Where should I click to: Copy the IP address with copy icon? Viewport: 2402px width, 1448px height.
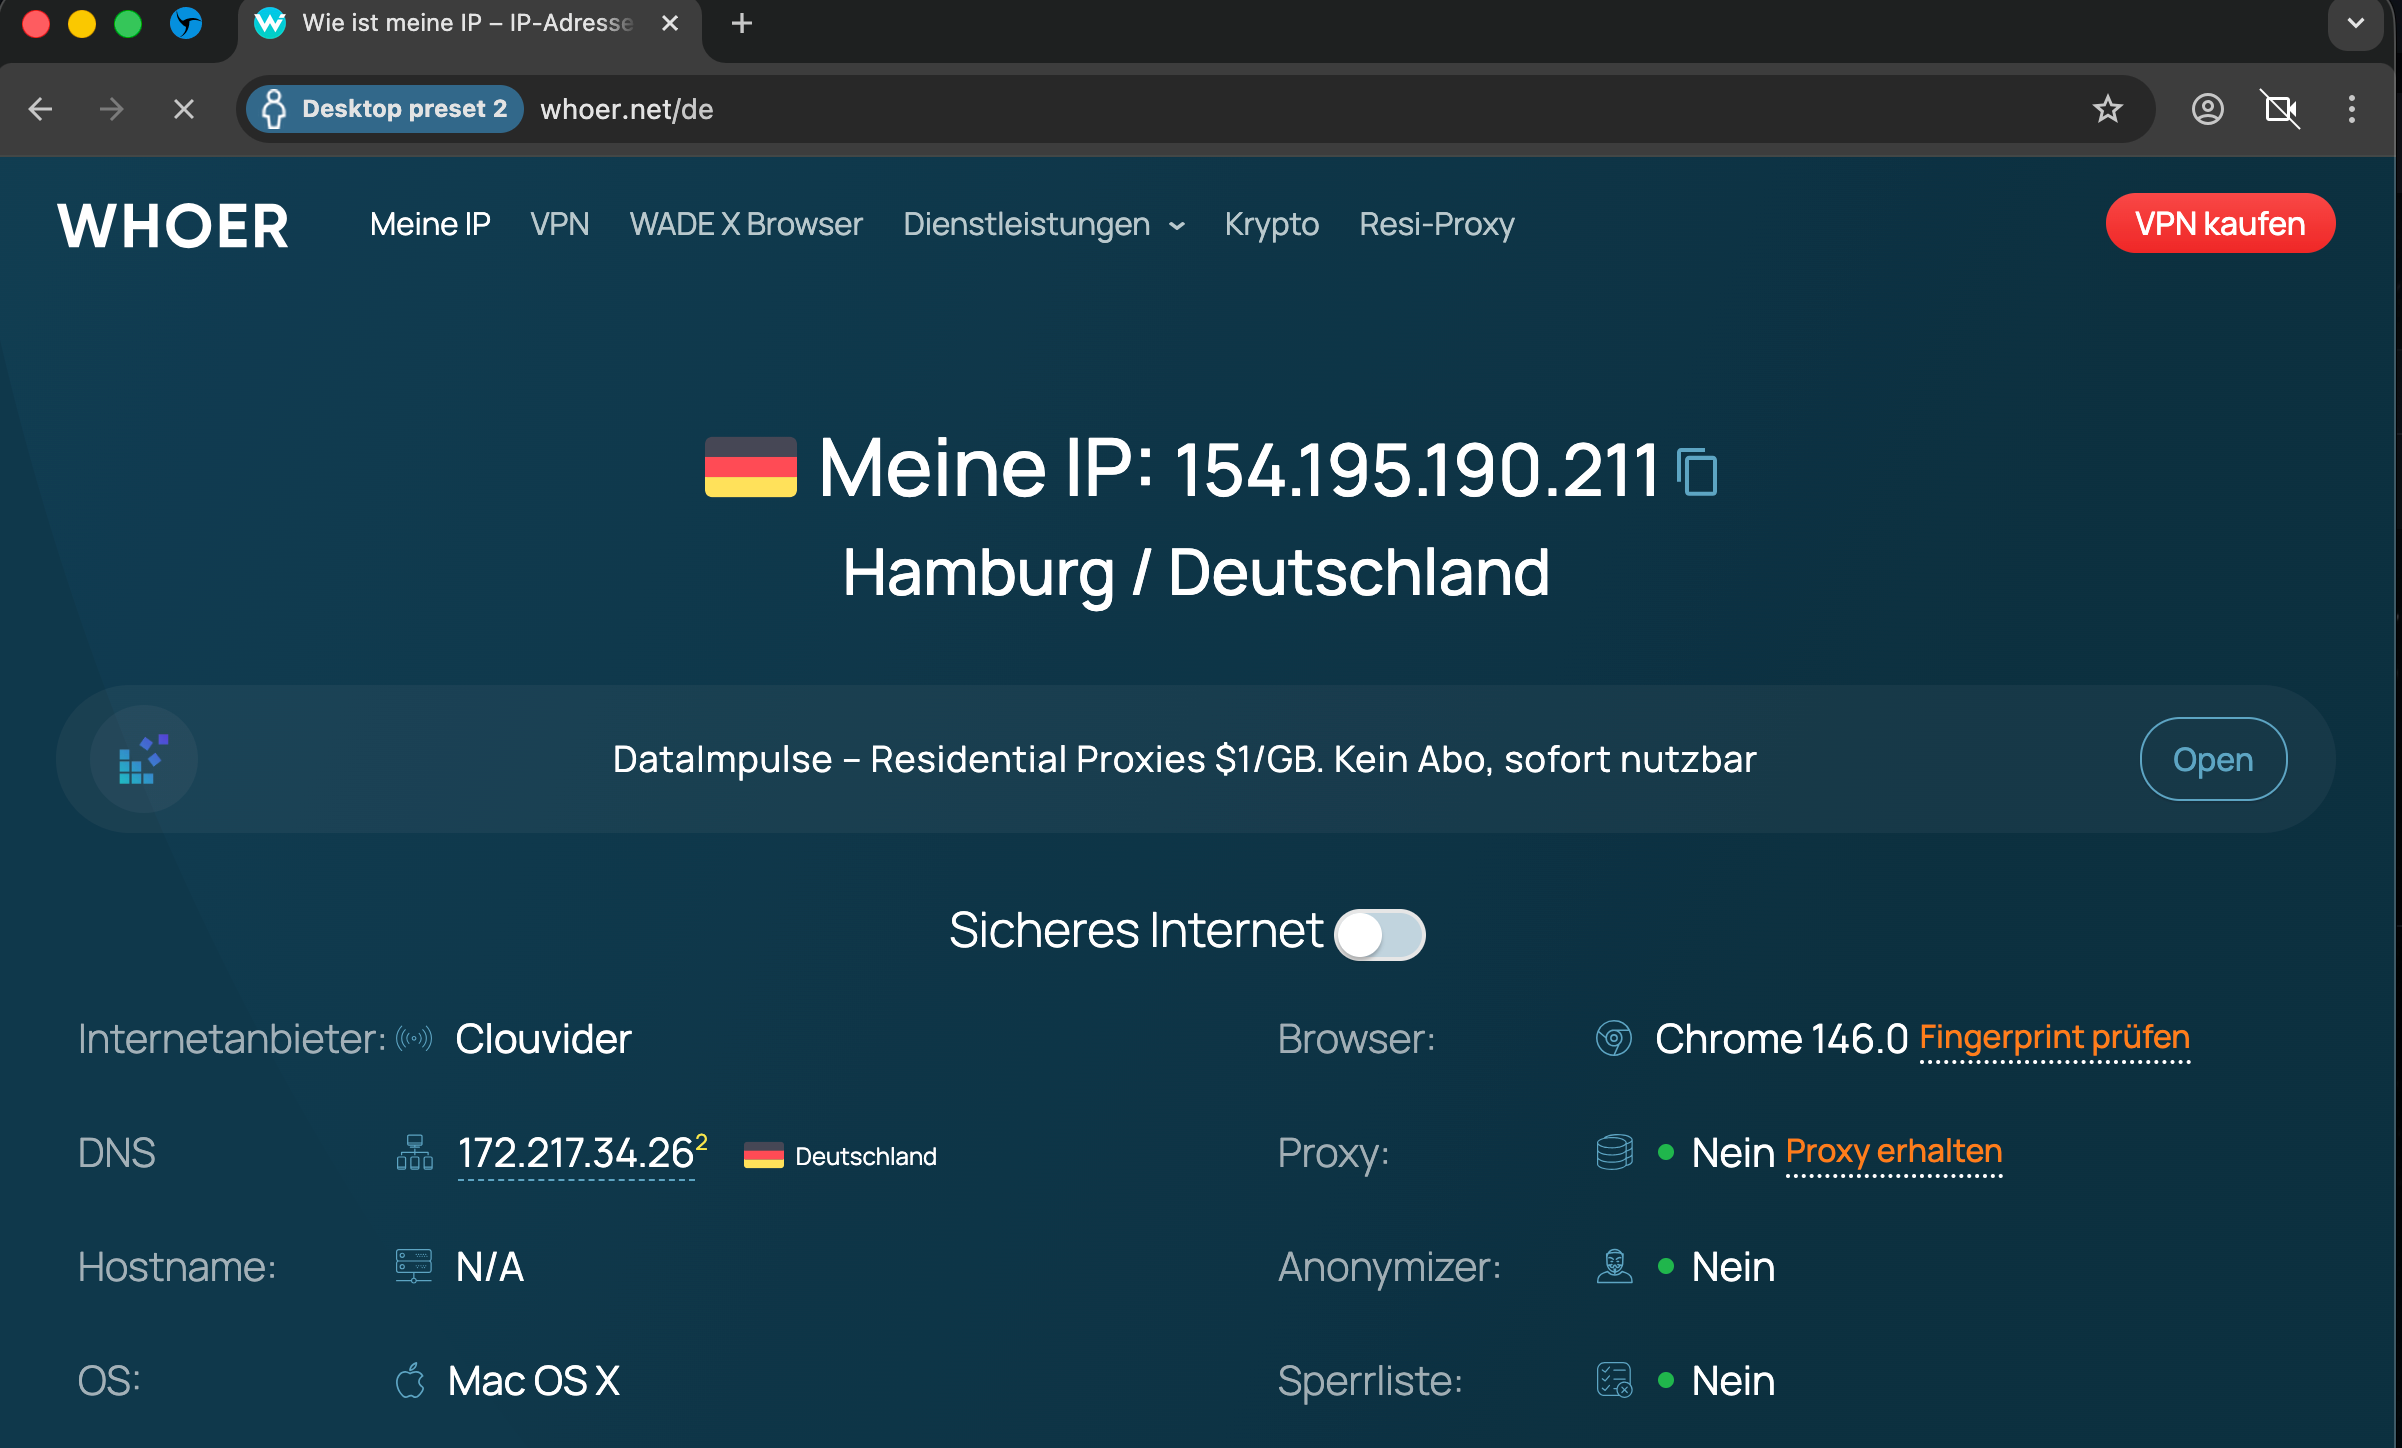click(1698, 472)
